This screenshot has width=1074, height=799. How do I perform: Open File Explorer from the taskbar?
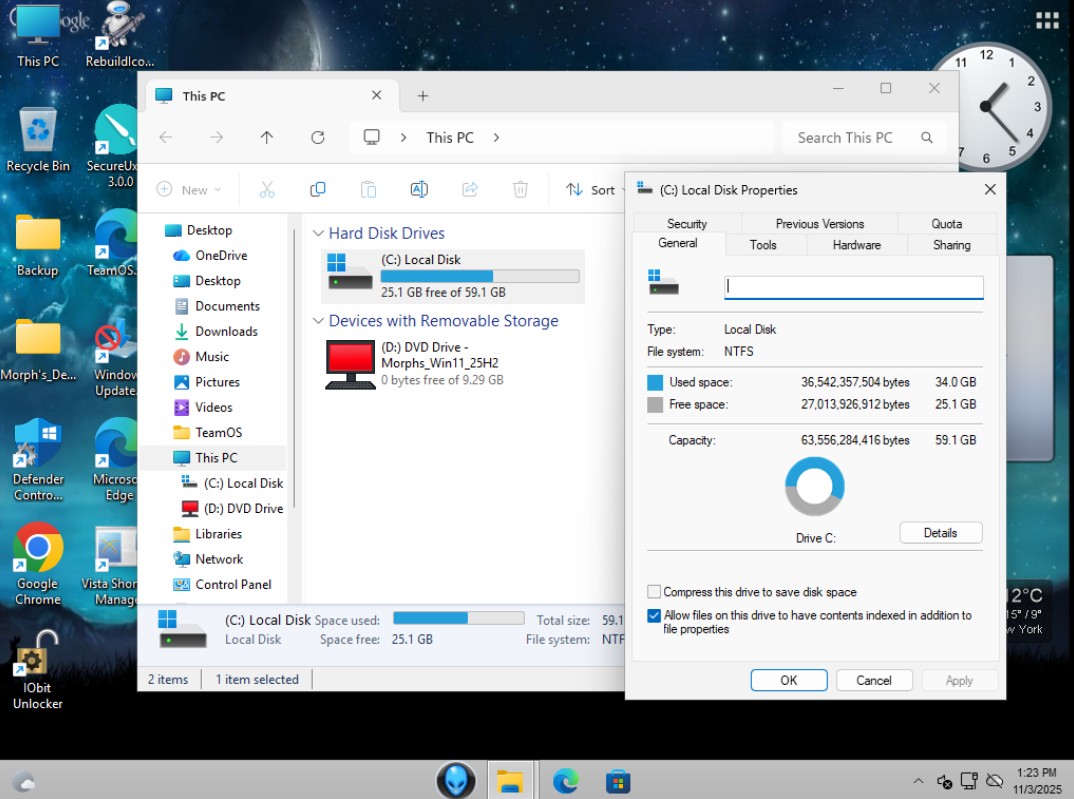(511, 780)
